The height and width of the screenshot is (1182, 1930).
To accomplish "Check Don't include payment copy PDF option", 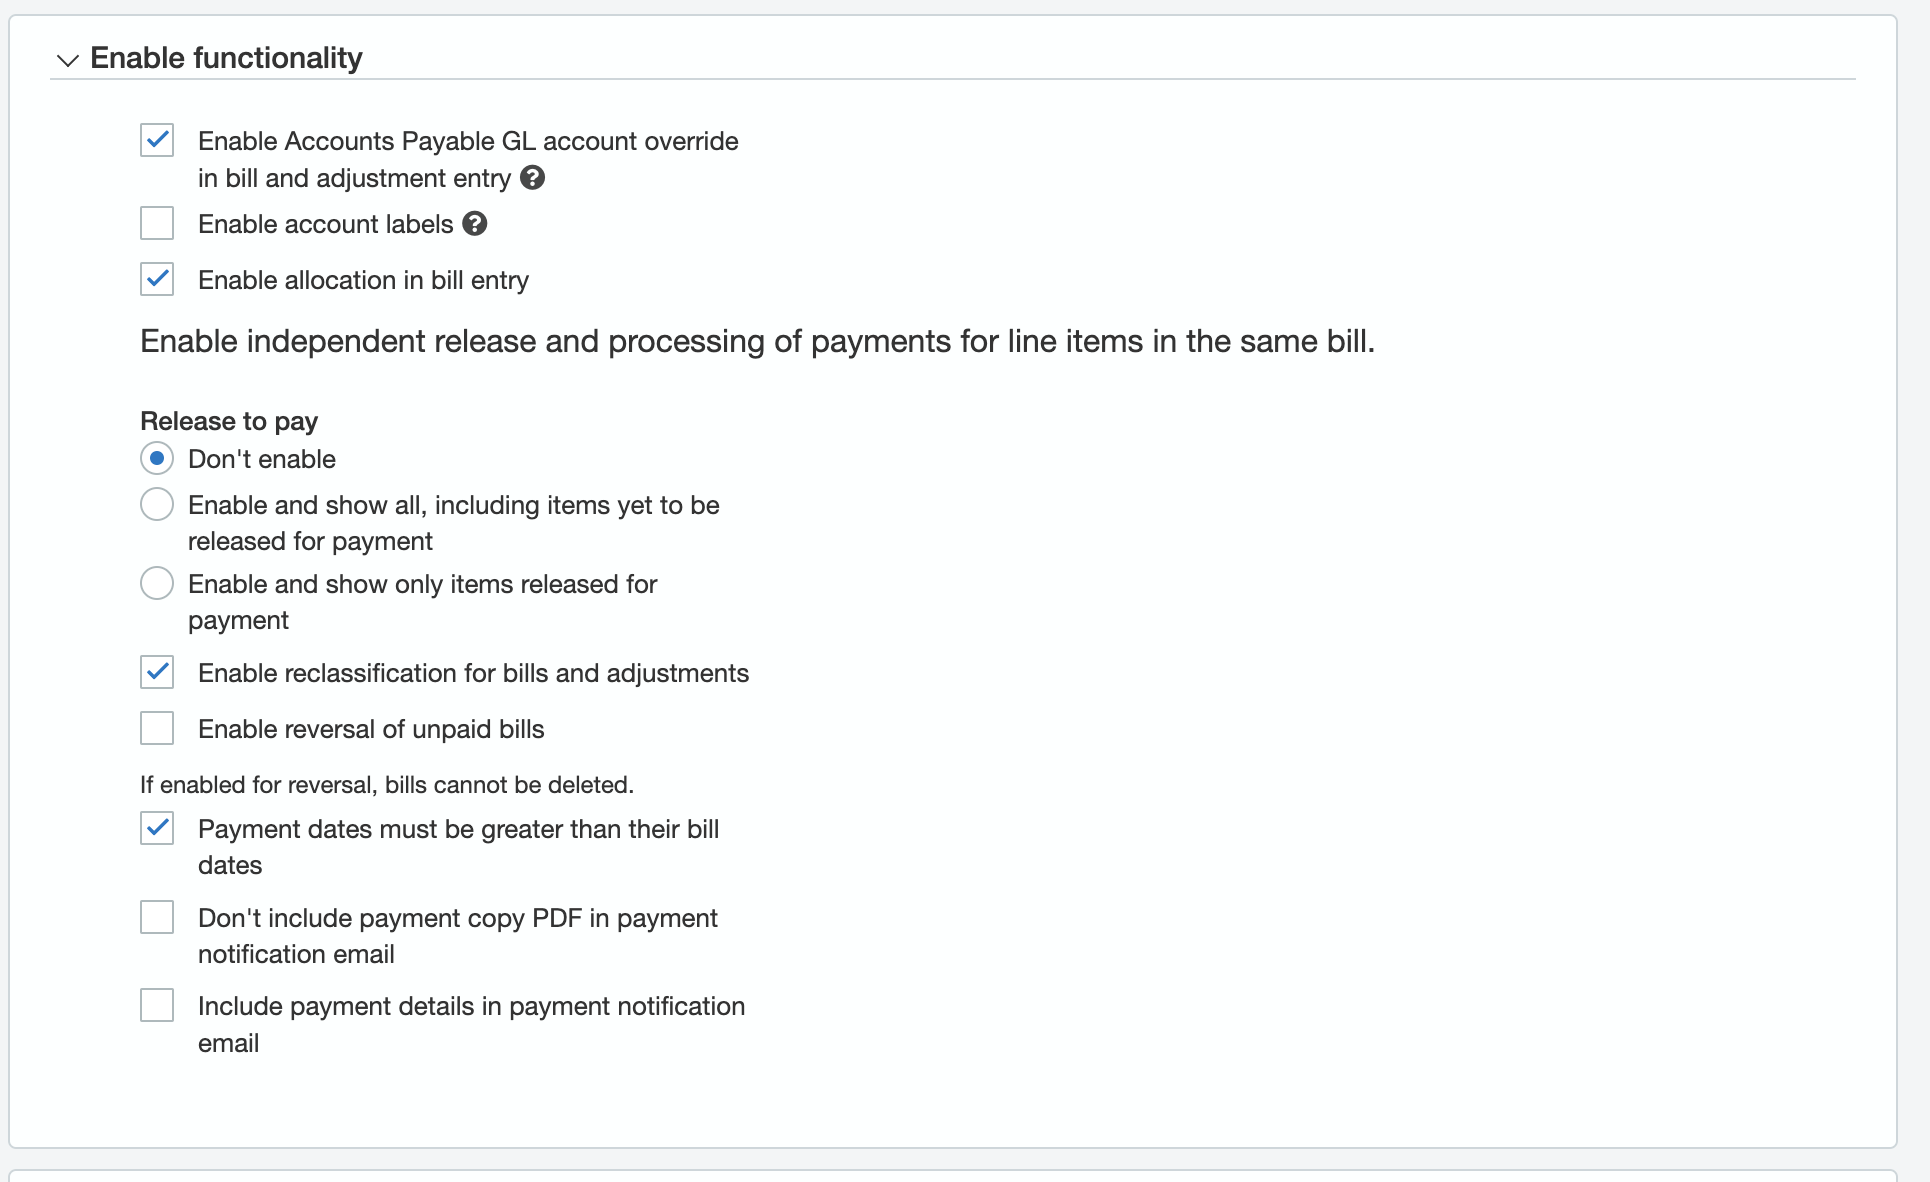I will tap(157, 917).
